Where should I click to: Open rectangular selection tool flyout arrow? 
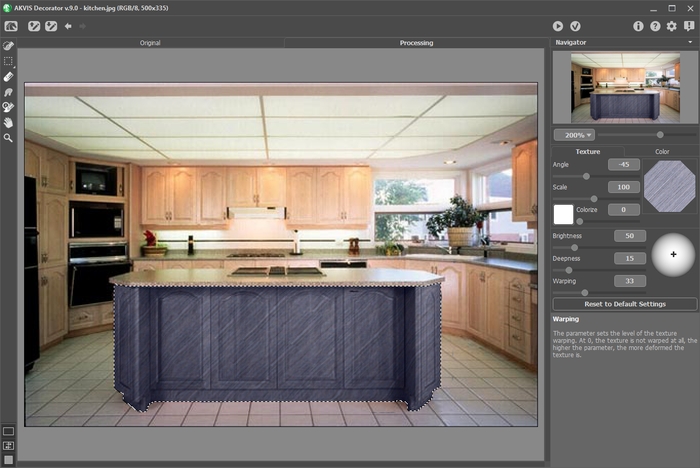pos(14,67)
